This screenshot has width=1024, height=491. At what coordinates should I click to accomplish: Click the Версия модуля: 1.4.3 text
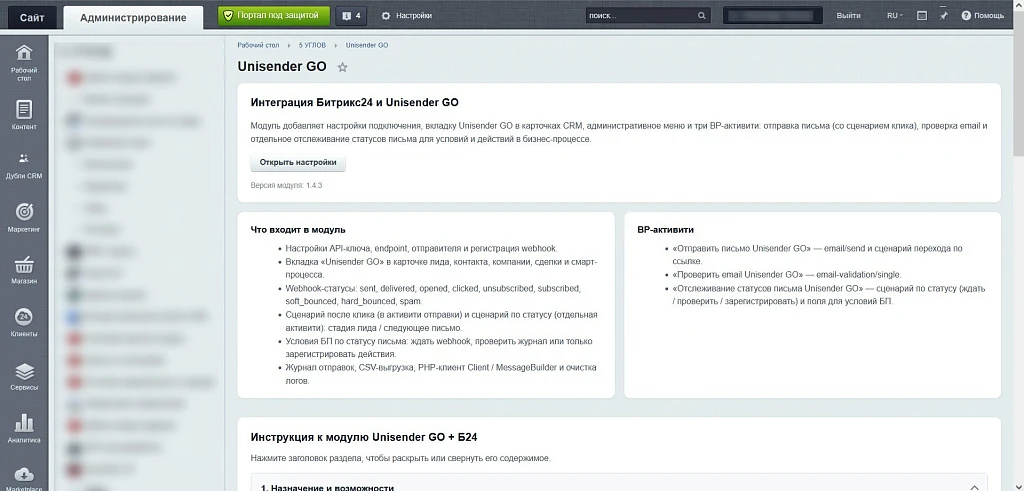287,185
